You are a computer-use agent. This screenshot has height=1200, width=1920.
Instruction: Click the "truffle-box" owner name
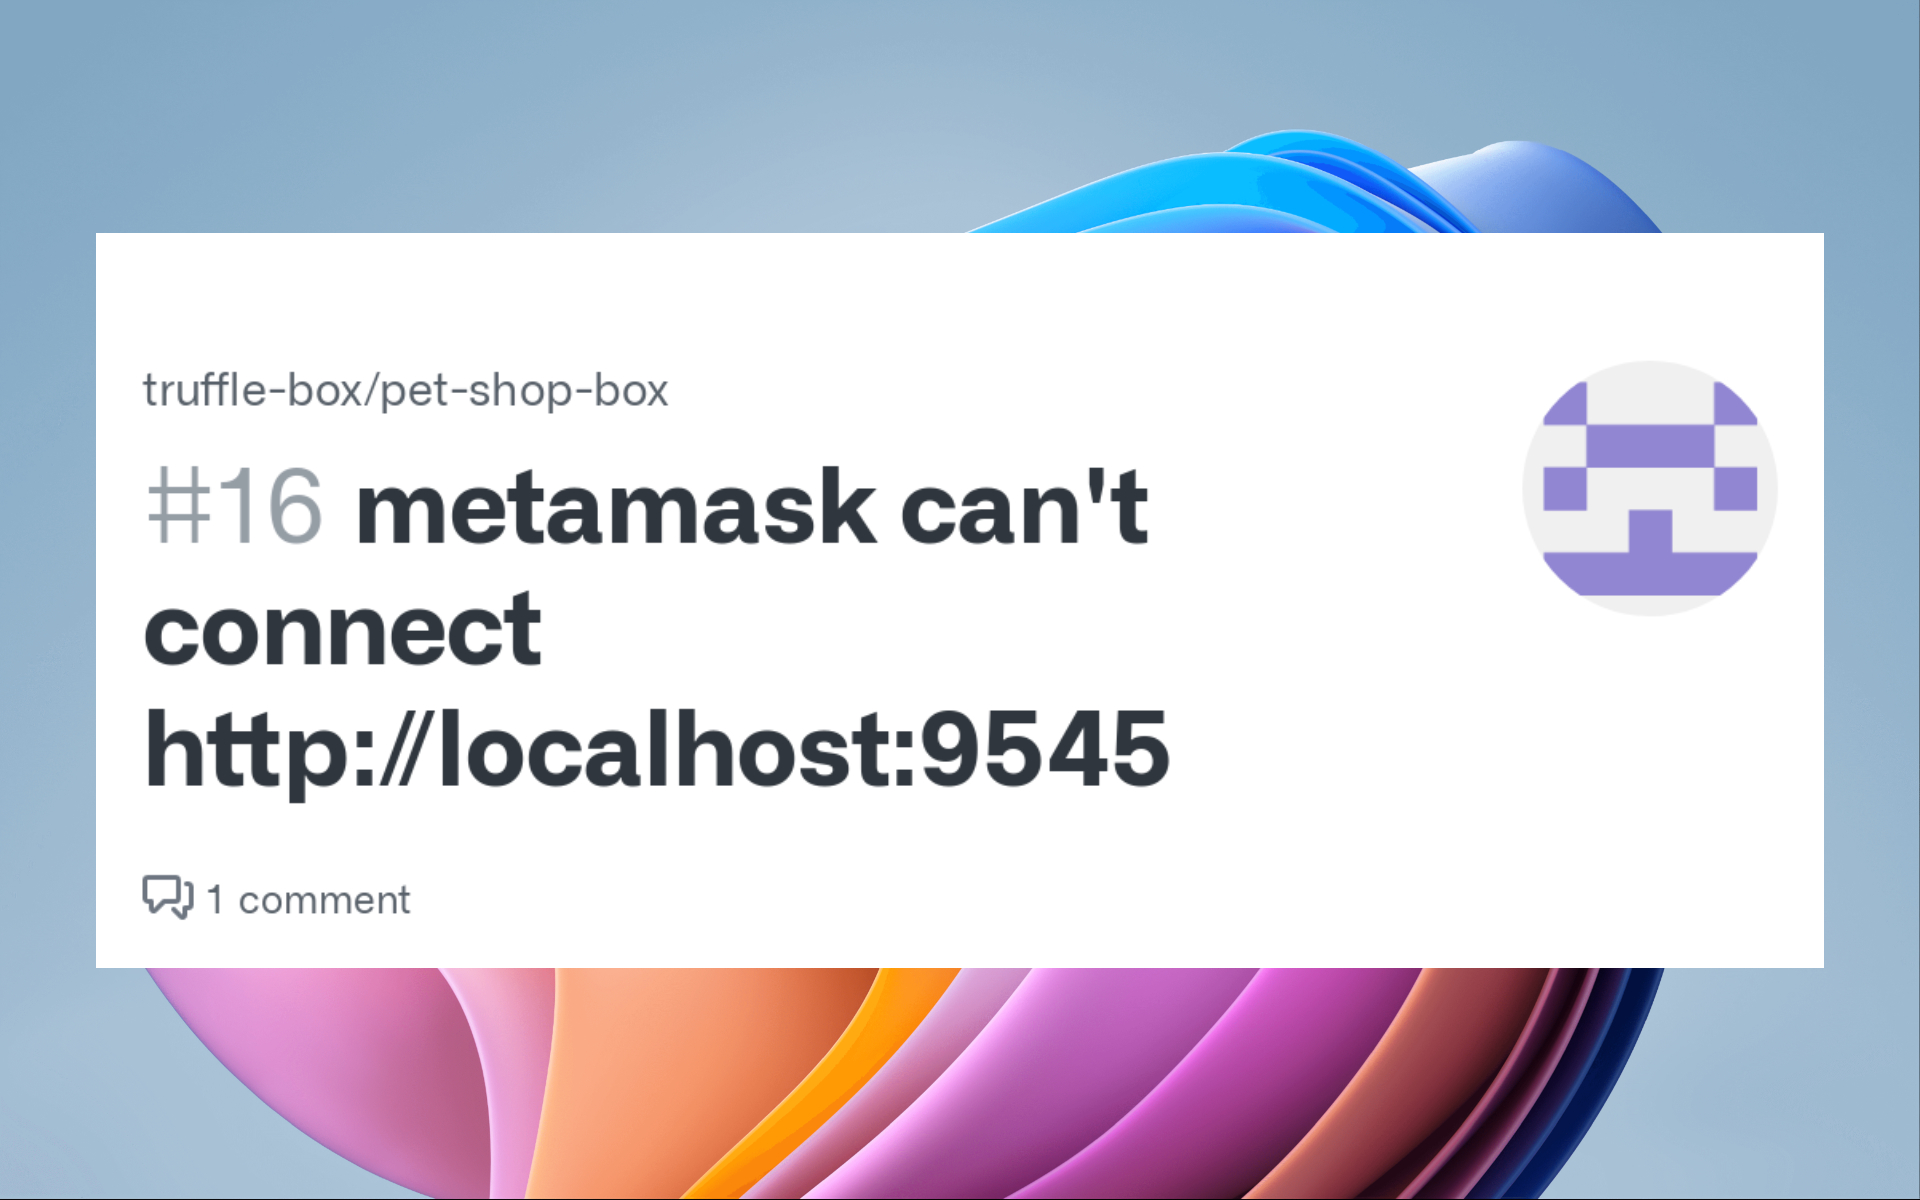(x=256, y=390)
